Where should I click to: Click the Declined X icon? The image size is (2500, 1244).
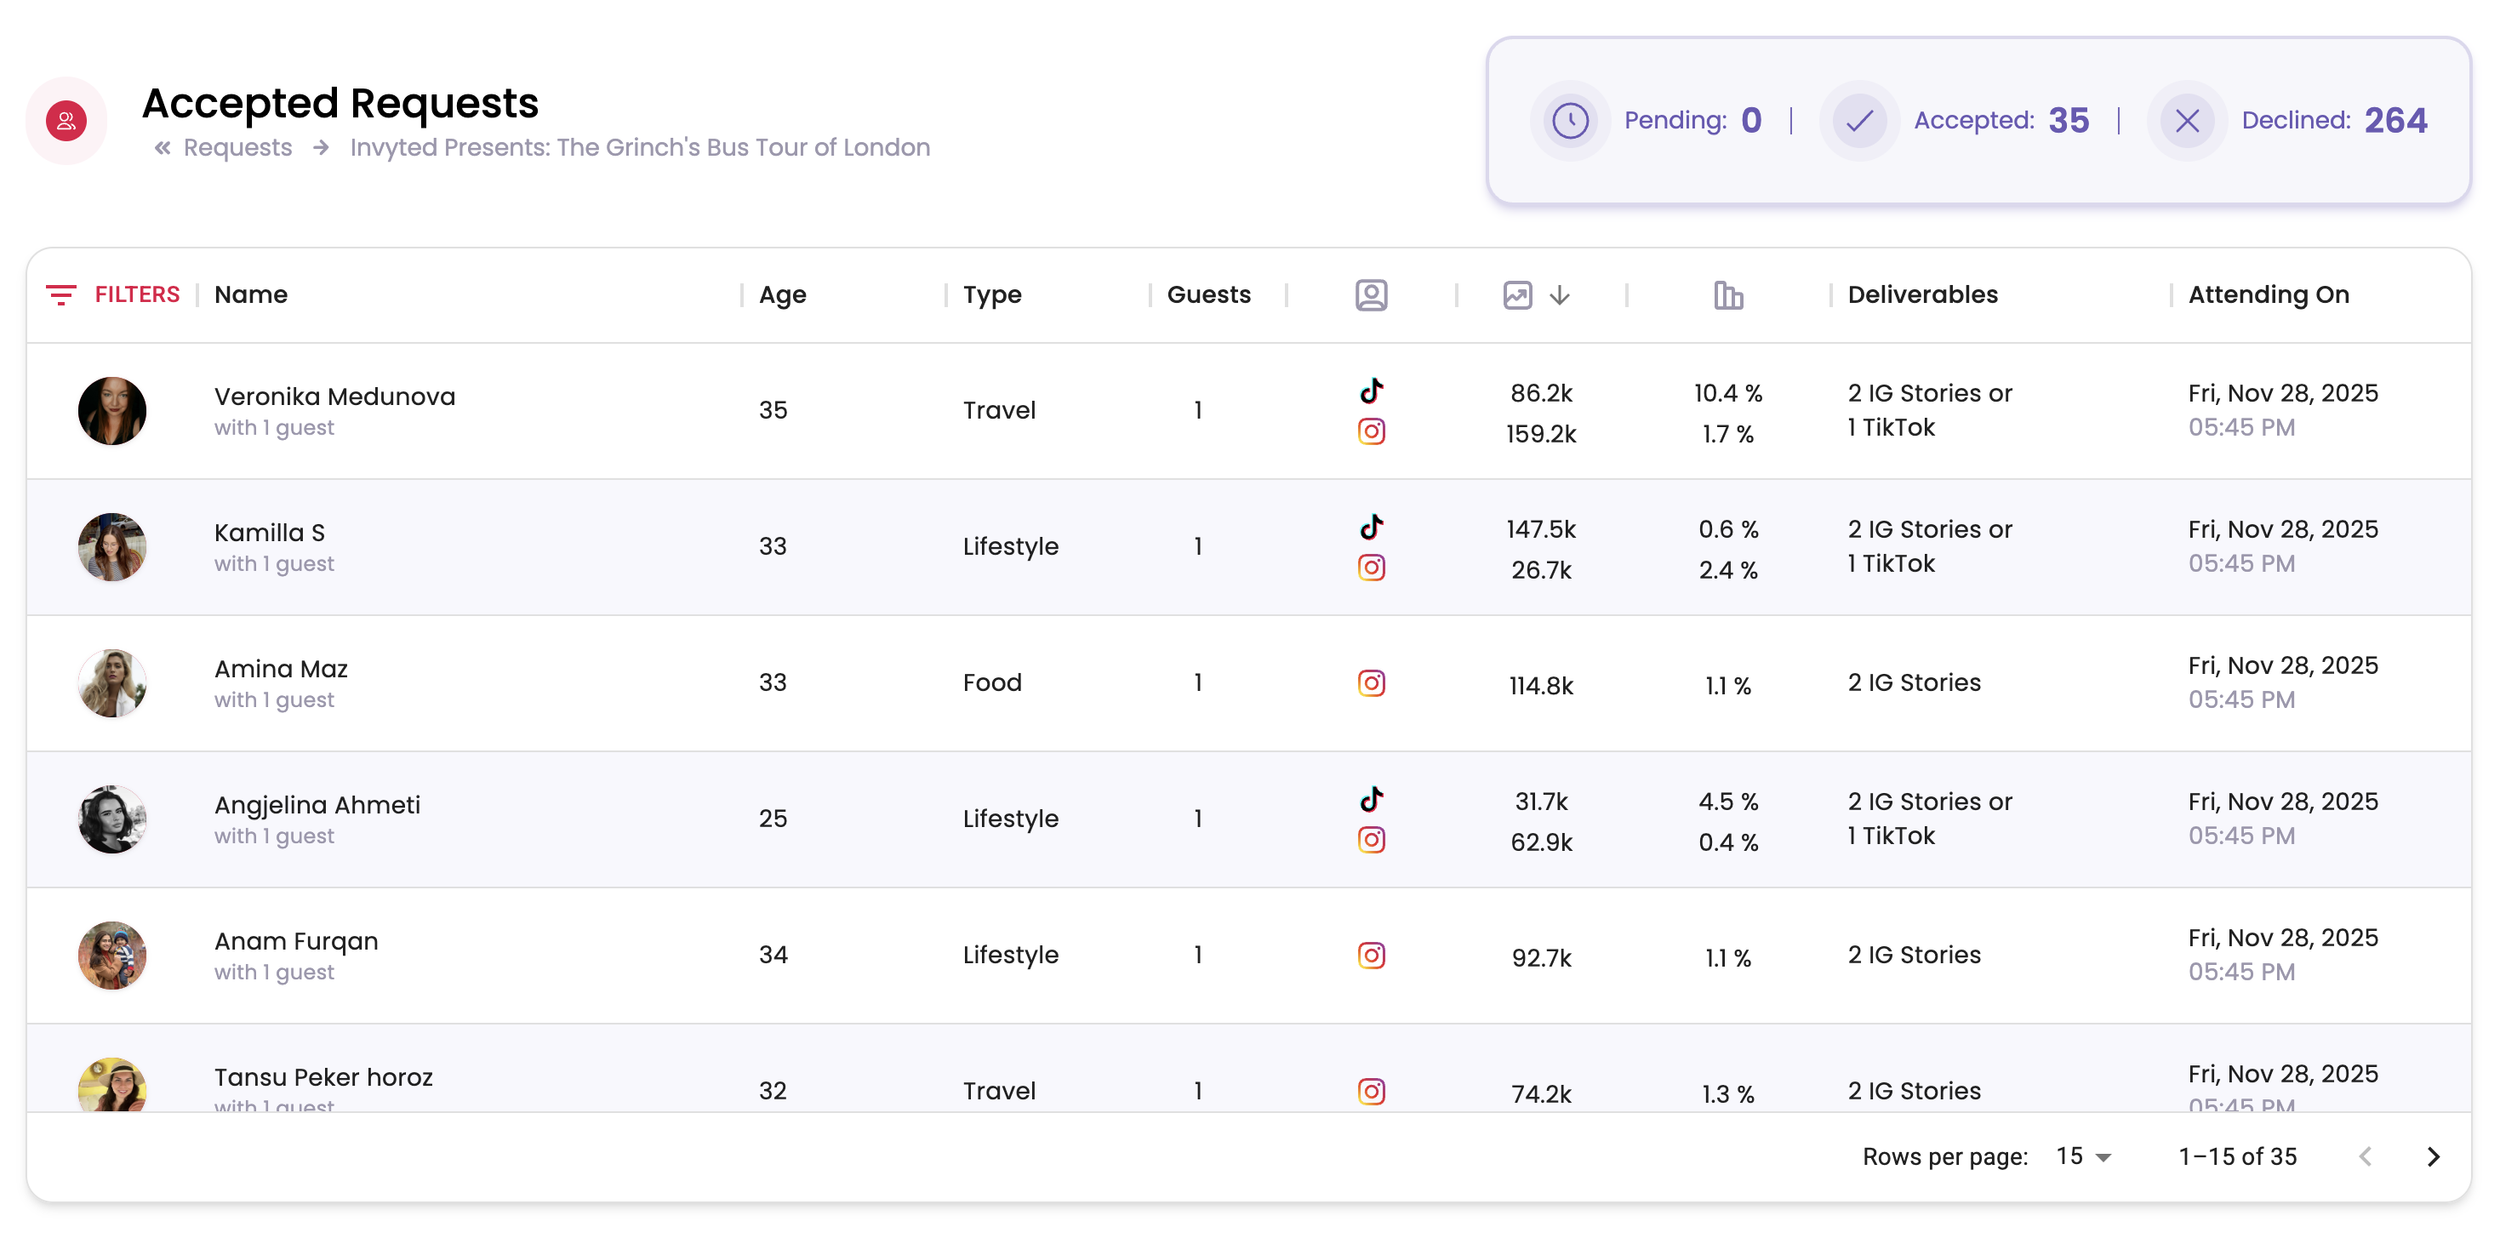coord(2187,121)
